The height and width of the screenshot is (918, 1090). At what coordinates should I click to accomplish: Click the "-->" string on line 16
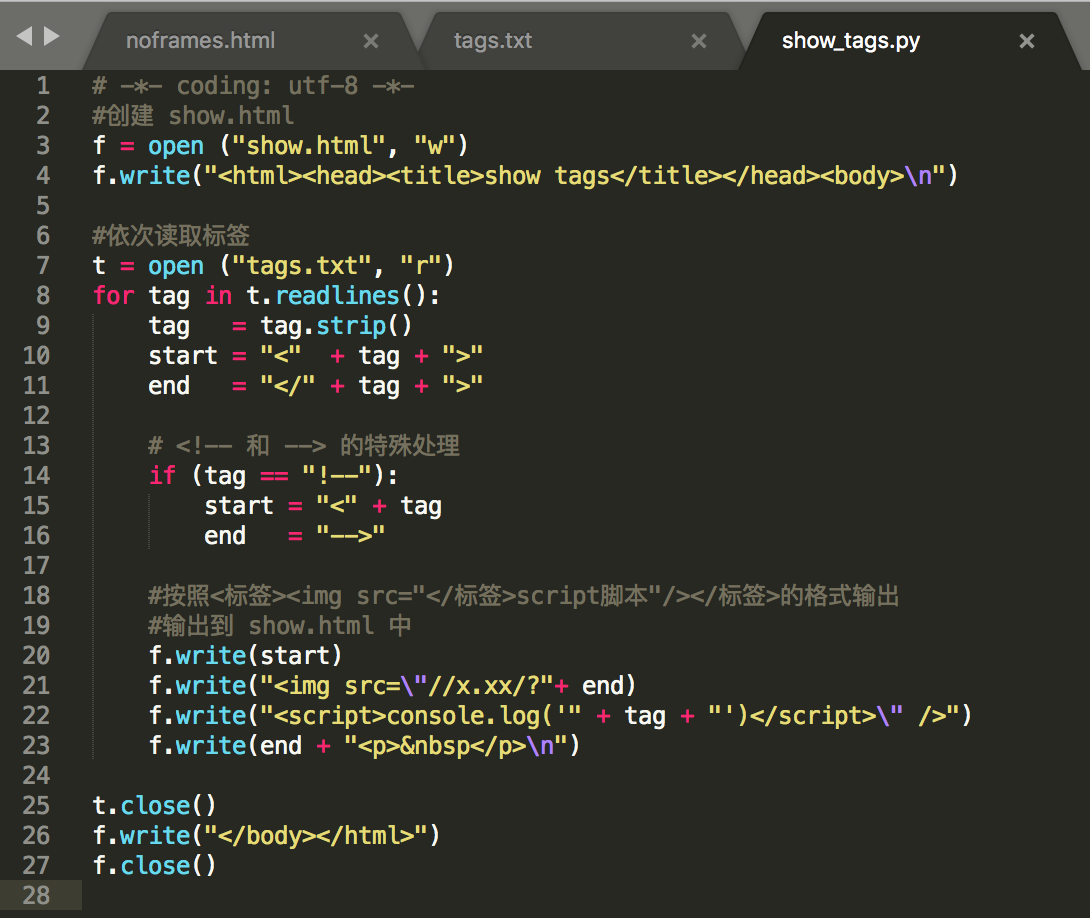click(350, 535)
